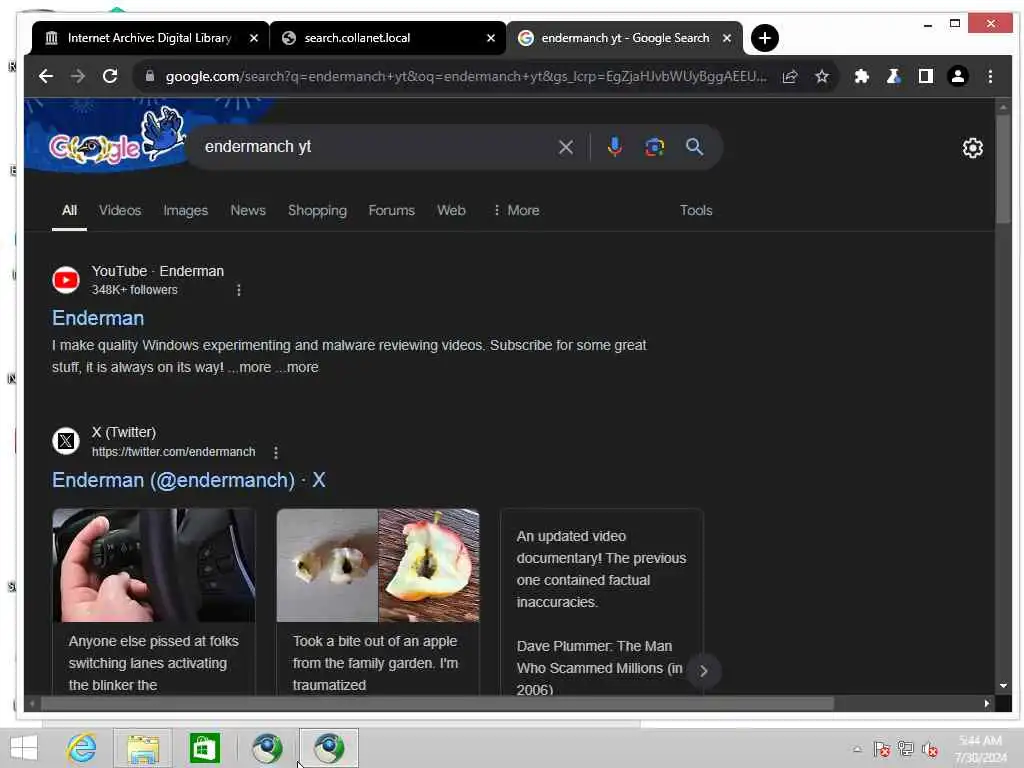Start voice search with microphone icon
This screenshot has height=768, width=1024.
click(614, 146)
